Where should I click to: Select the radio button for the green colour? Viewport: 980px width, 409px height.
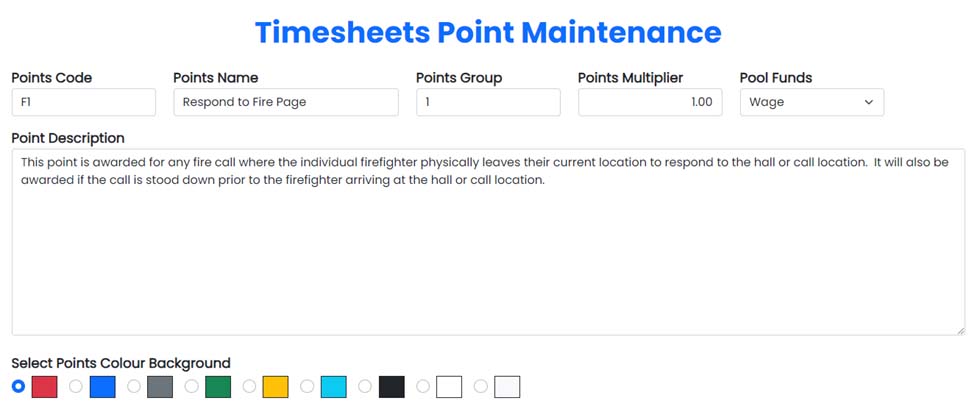192,386
